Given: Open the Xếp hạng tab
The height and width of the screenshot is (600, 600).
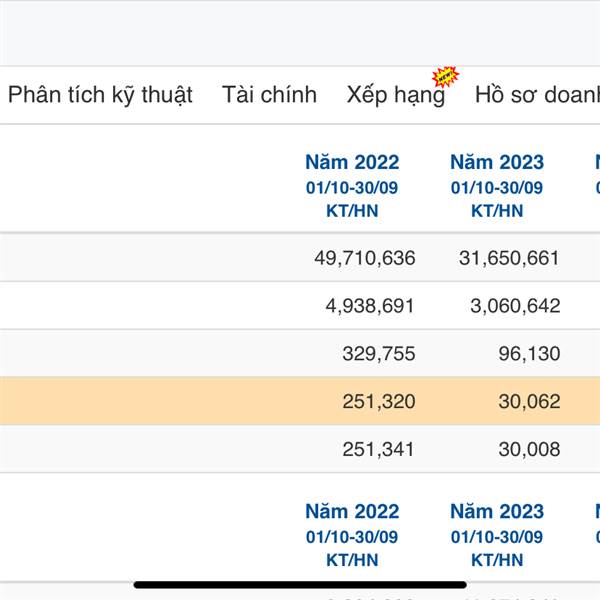Looking at the screenshot, I should click(395, 96).
